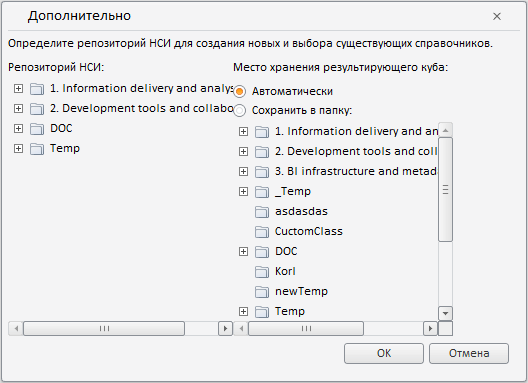Viewport: 528px width, 383px height.
Task: Select the 3. BI infrastructure folder icon
Action: pos(262,171)
